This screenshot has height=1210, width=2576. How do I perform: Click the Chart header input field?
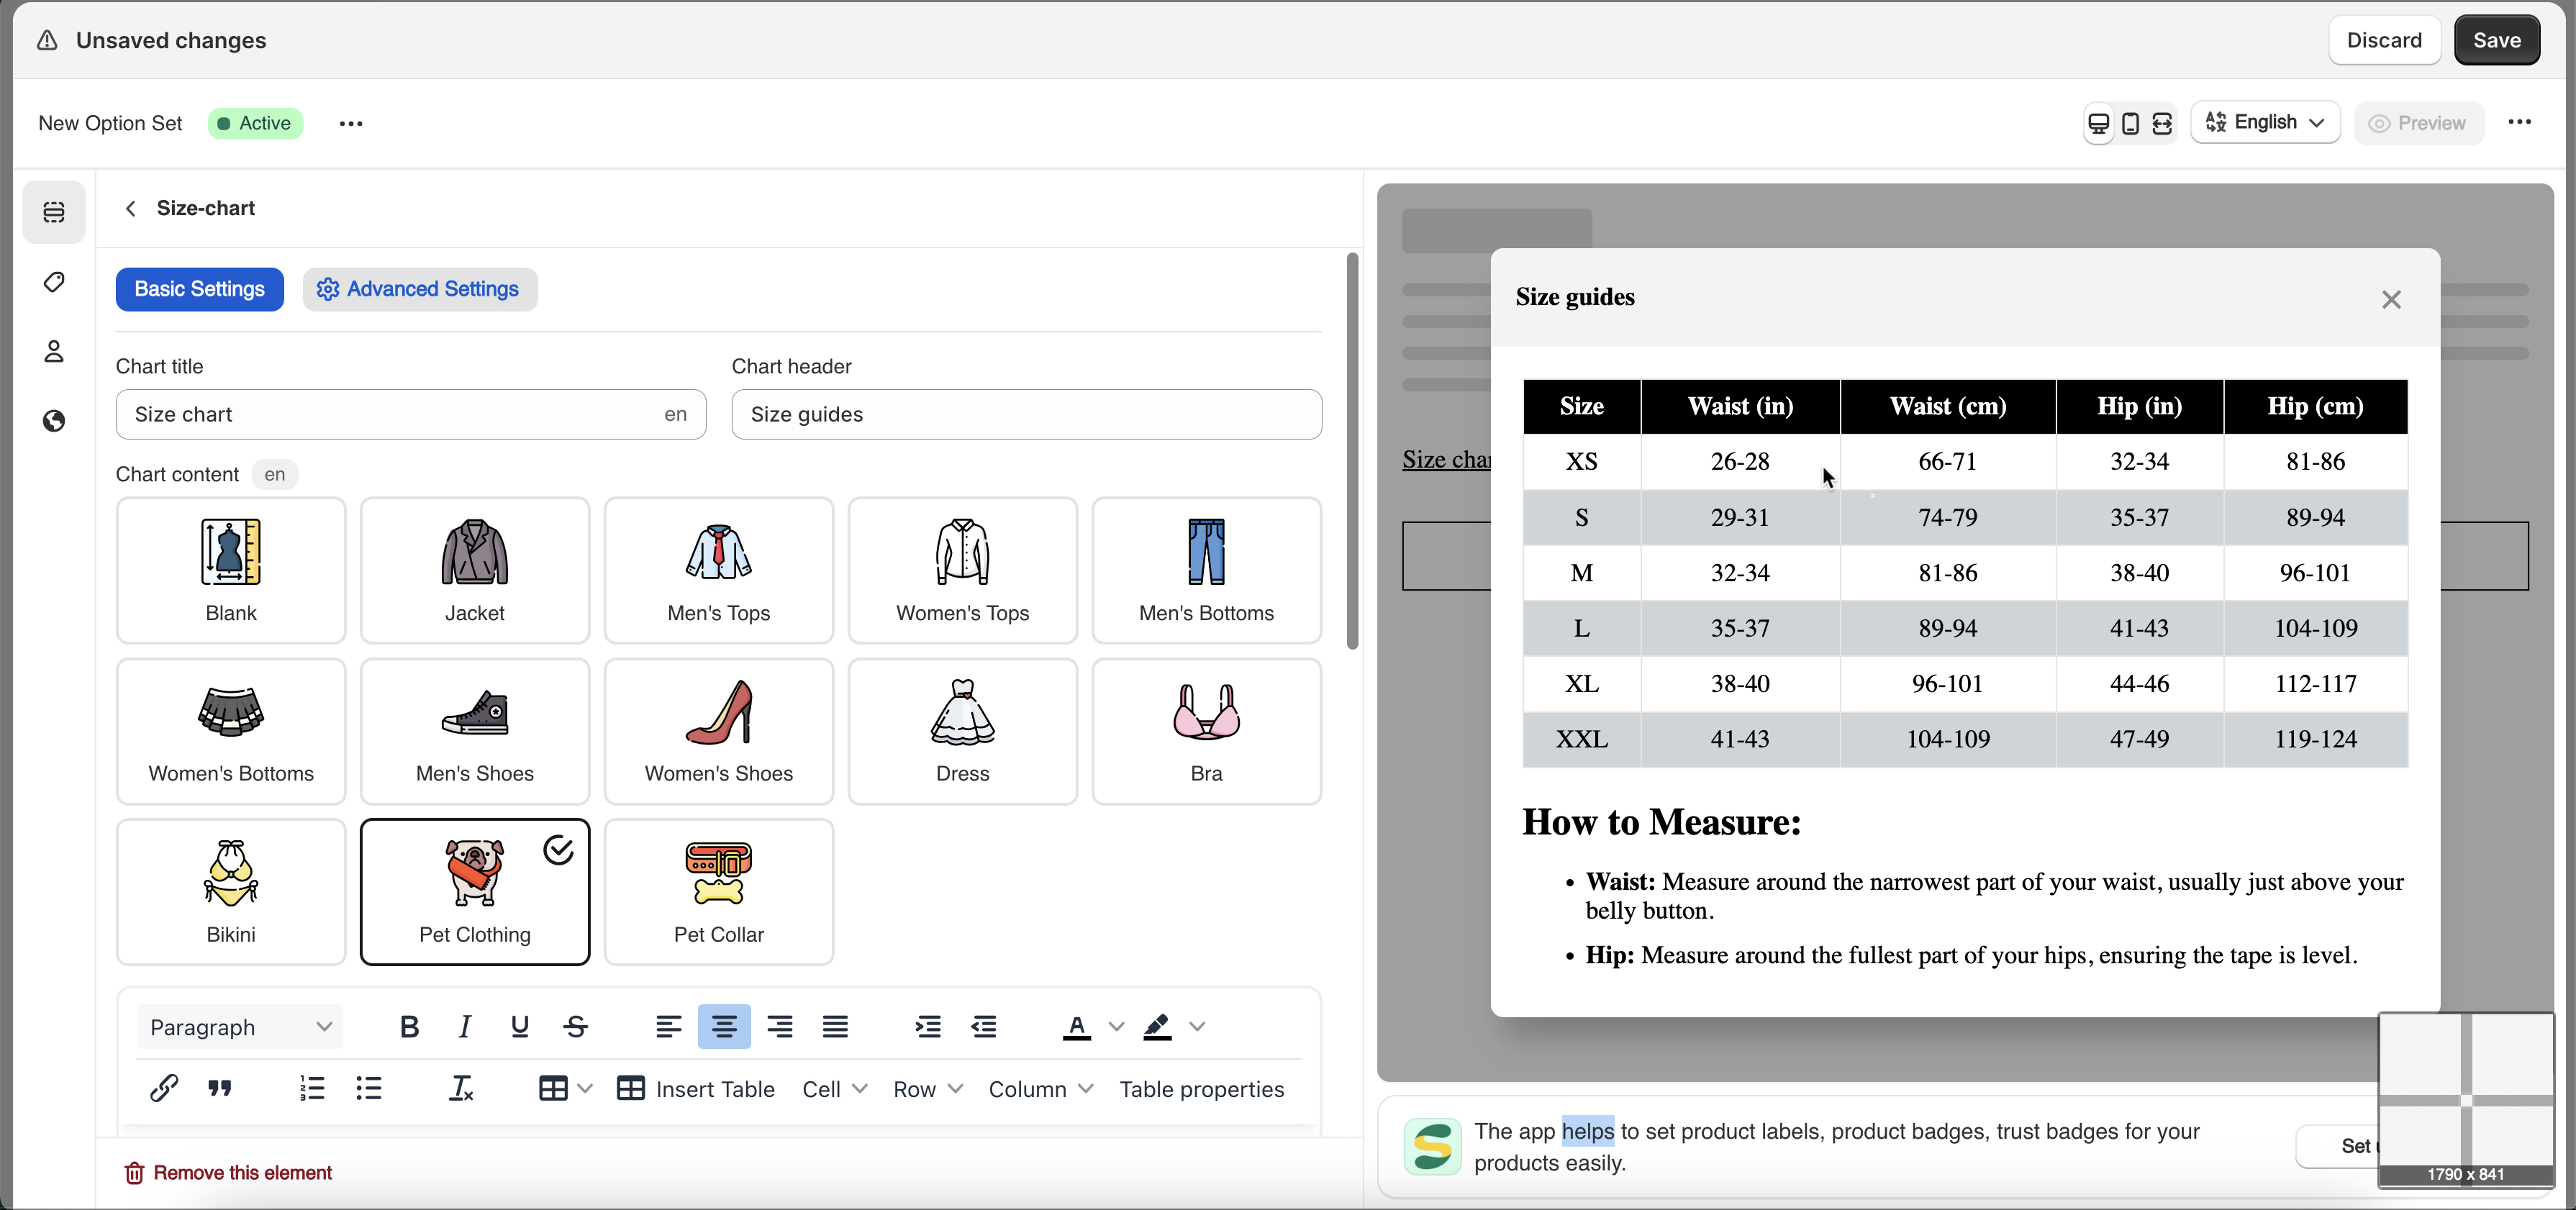coord(1026,414)
